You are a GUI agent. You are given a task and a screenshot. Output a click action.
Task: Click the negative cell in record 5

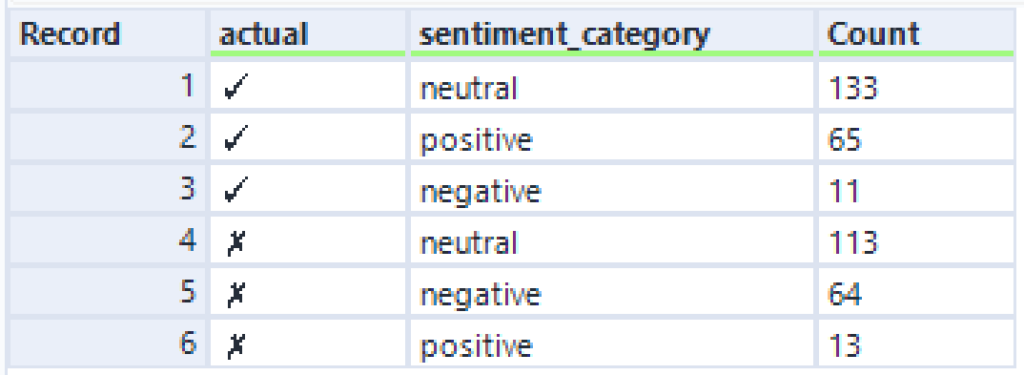(611, 292)
